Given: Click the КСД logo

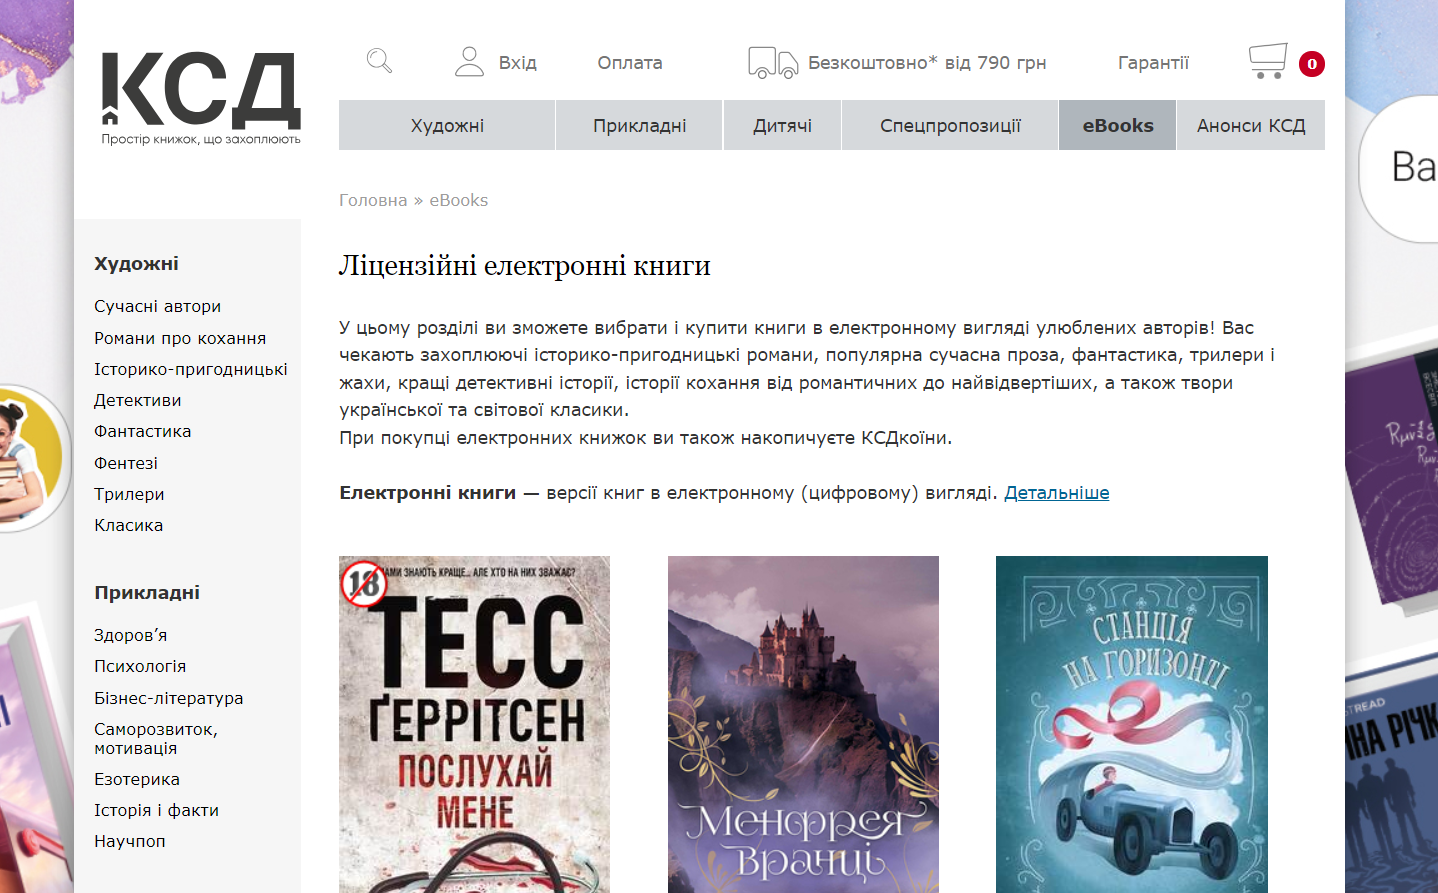Looking at the screenshot, I should [201, 98].
